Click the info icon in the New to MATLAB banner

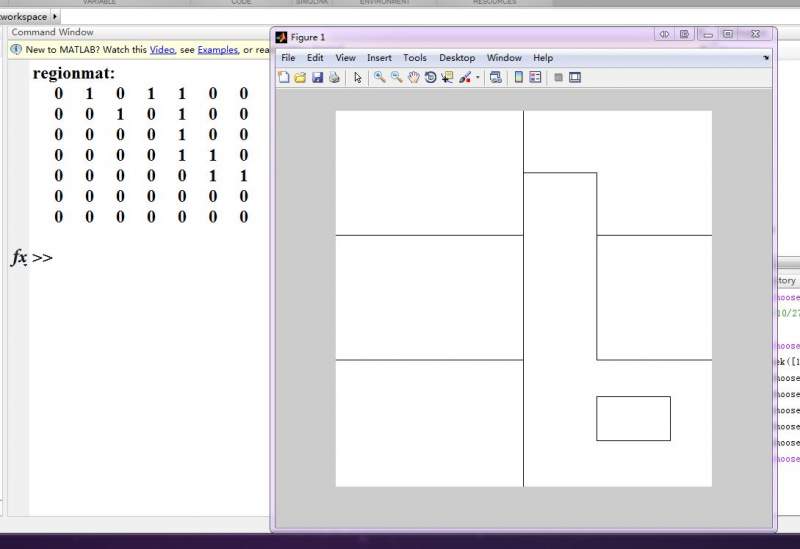[x=16, y=49]
